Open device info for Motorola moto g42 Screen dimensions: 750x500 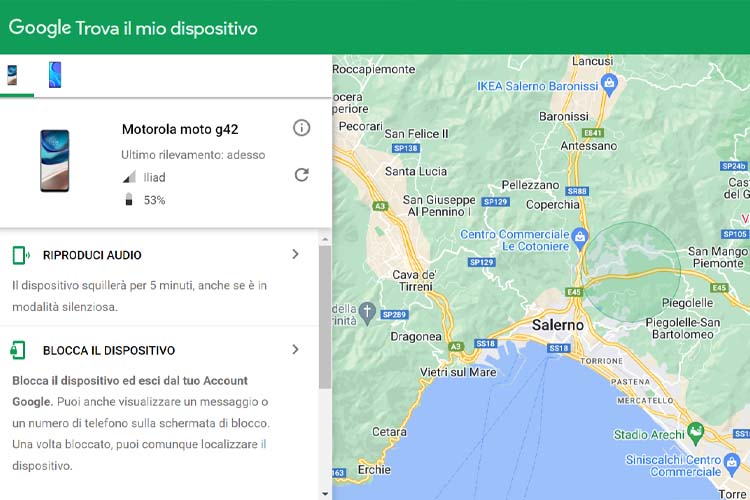point(301,128)
